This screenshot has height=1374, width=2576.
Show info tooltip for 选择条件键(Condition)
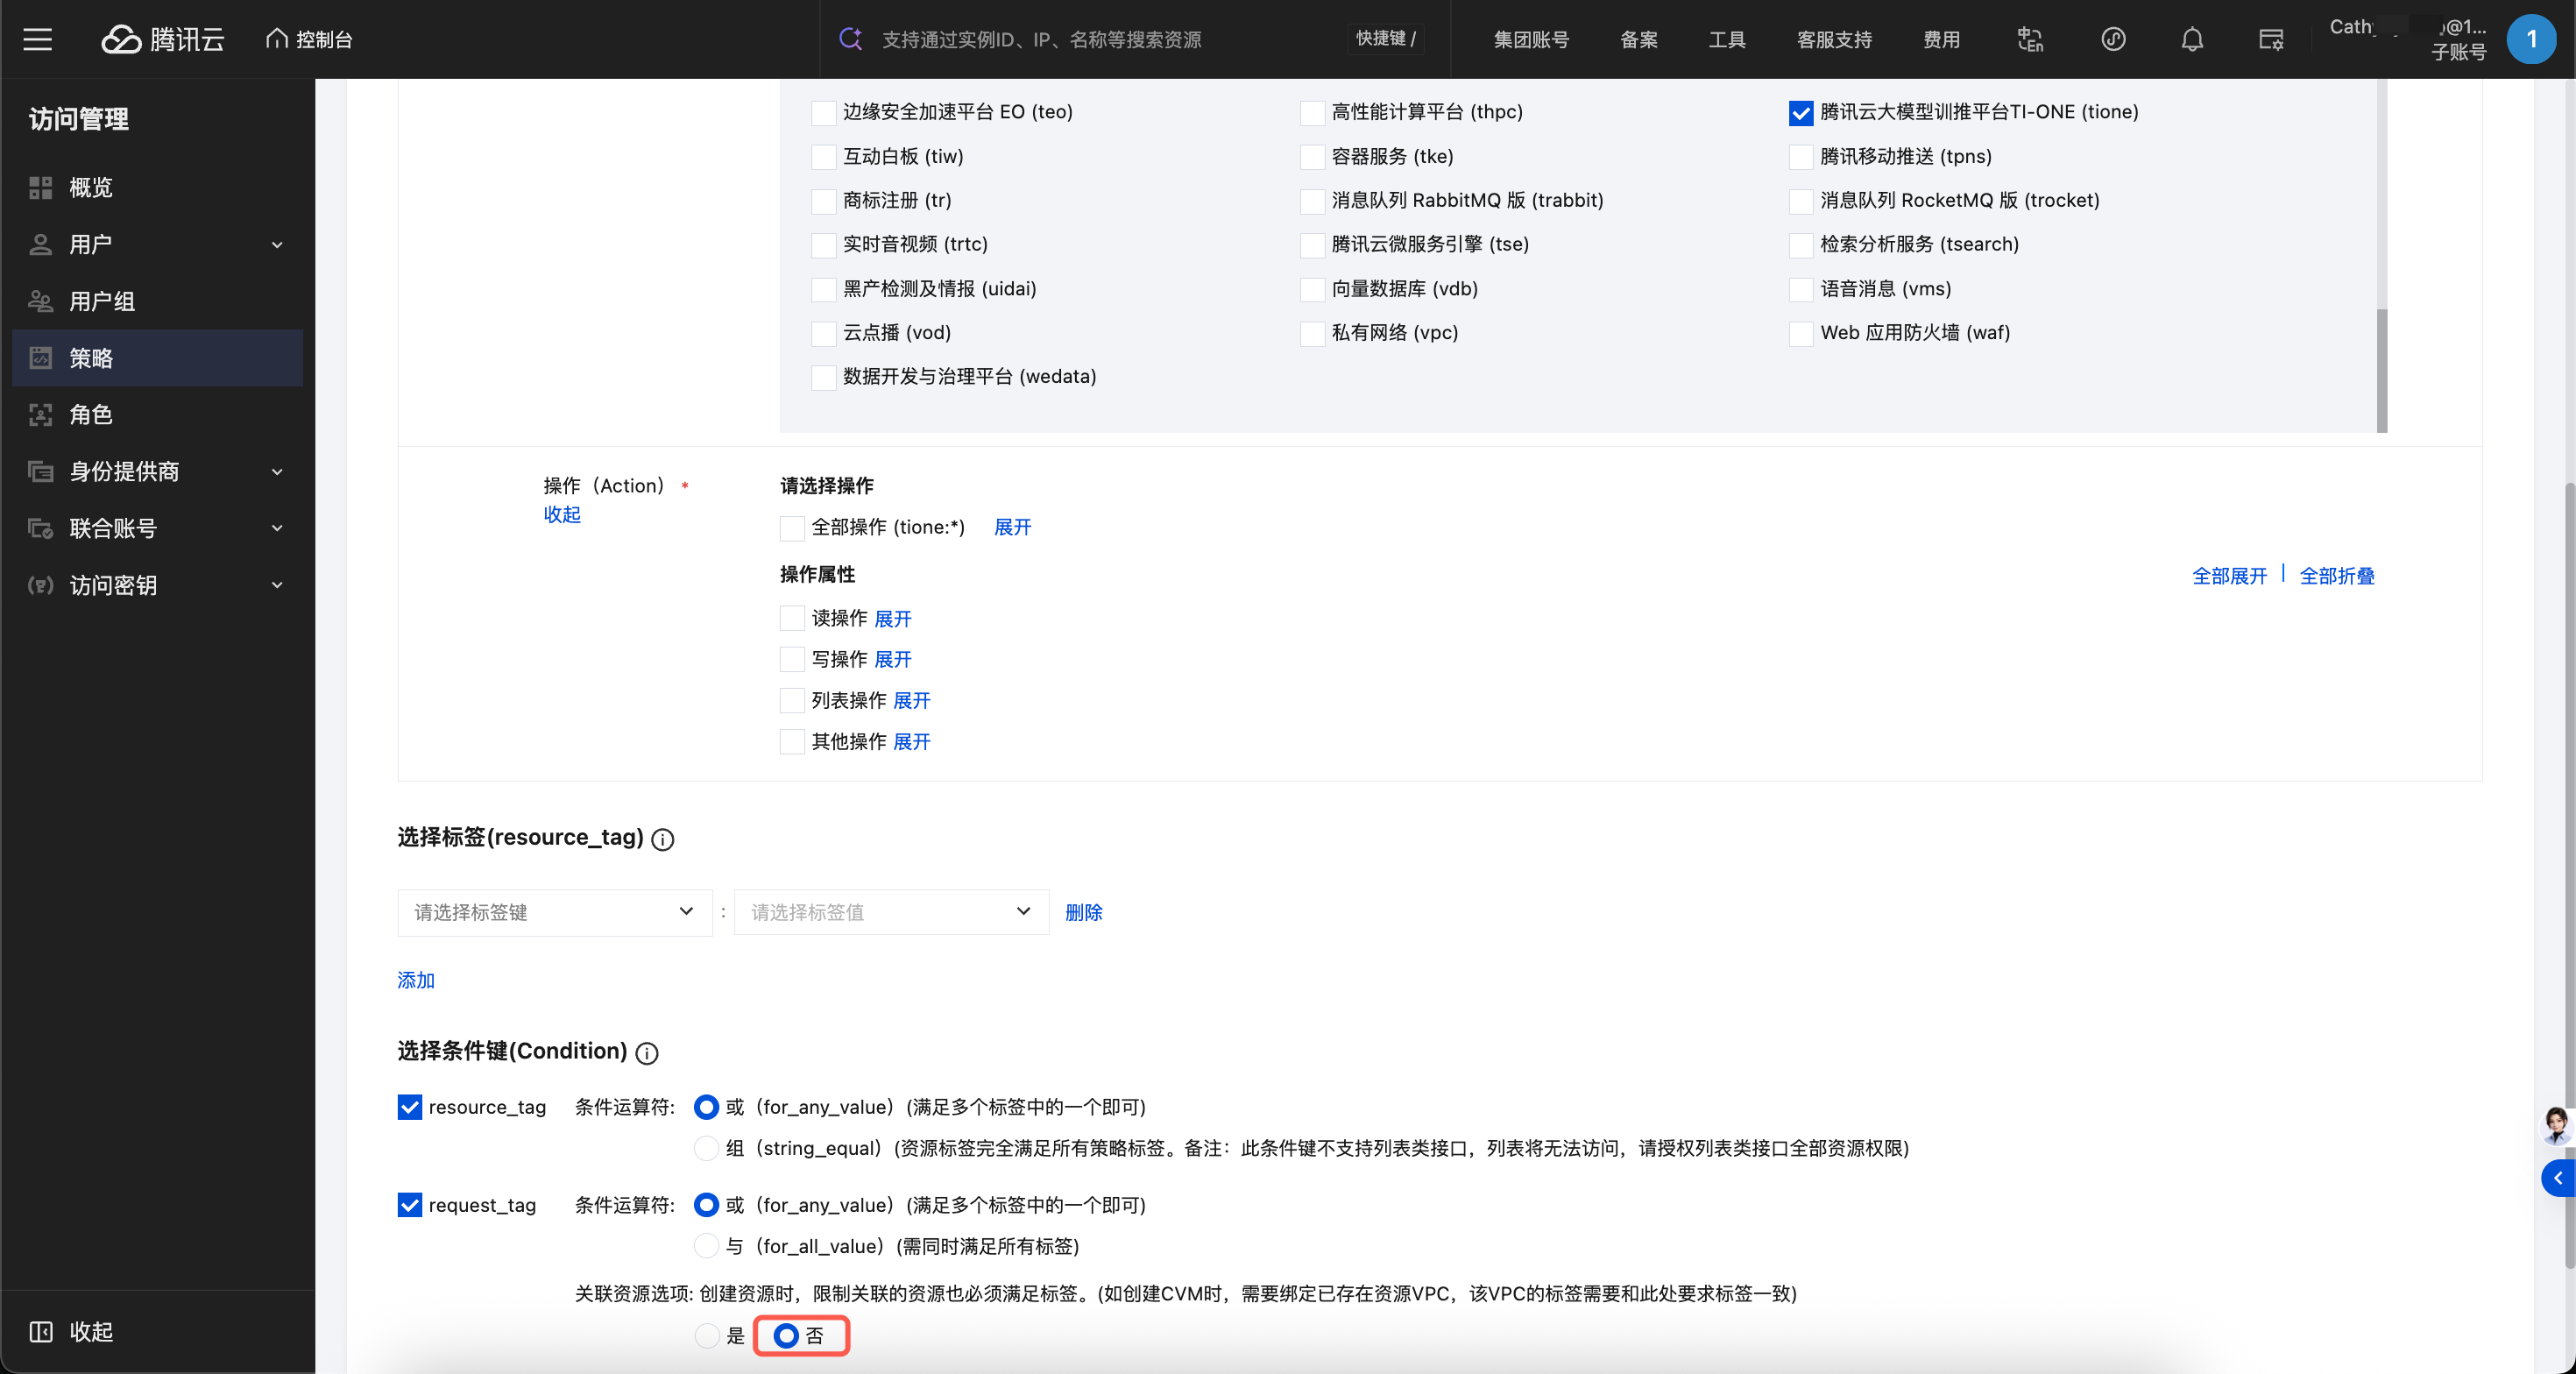point(647,1053)
